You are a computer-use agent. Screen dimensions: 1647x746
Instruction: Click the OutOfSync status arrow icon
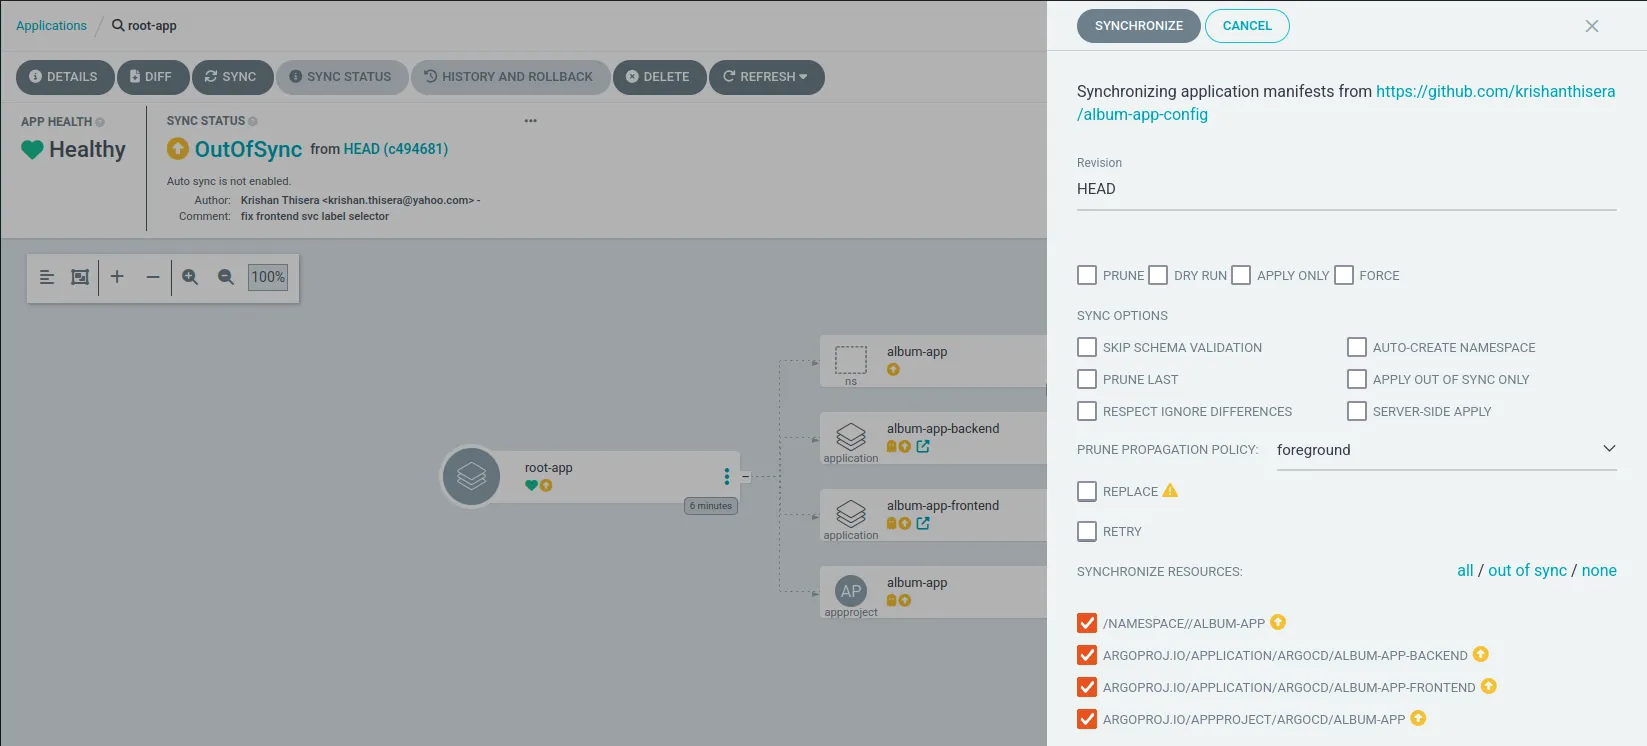pos(178,149)
